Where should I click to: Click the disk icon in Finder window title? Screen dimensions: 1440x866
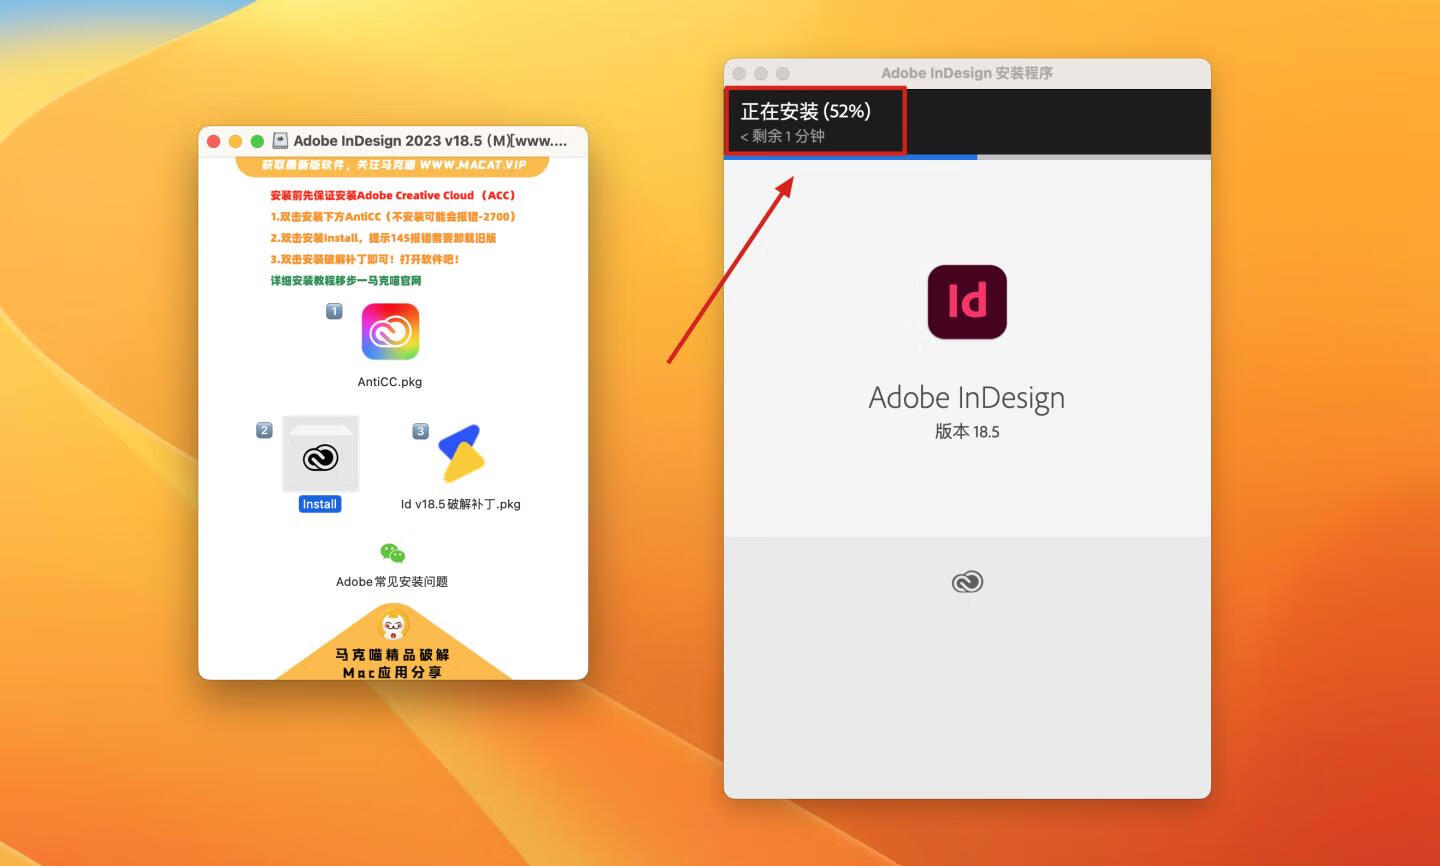pyautogui.click(x=280, y=141)
